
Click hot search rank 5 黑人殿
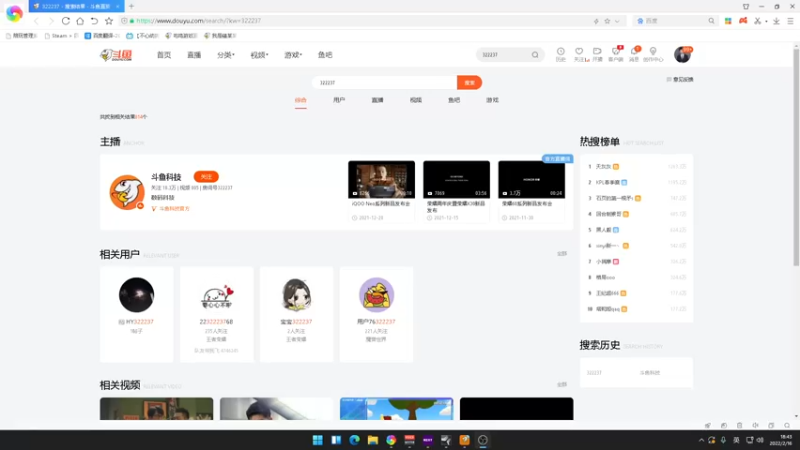pyautogui.click(x=603, y=230)
